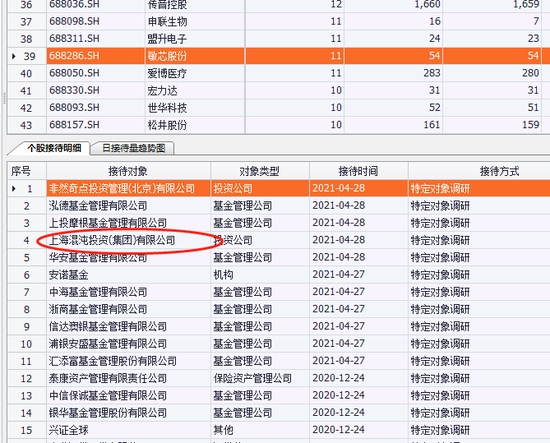Sort by the 接待方式 column header
The width and height of the screenshot is (550, 443).
coord(499,171)
